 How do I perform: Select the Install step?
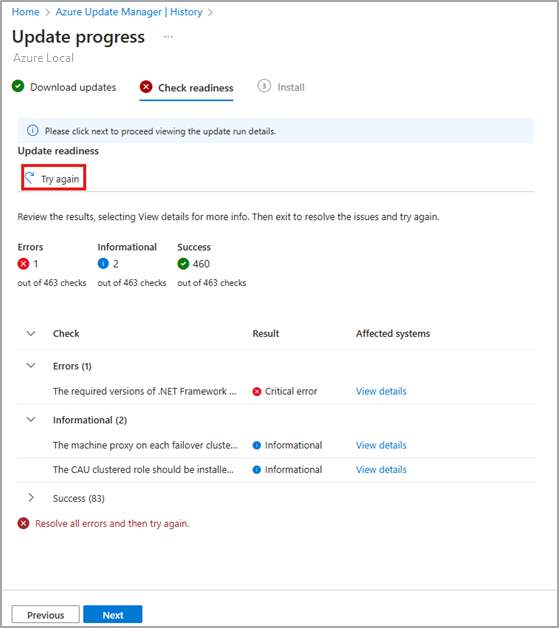click(281, 87)
